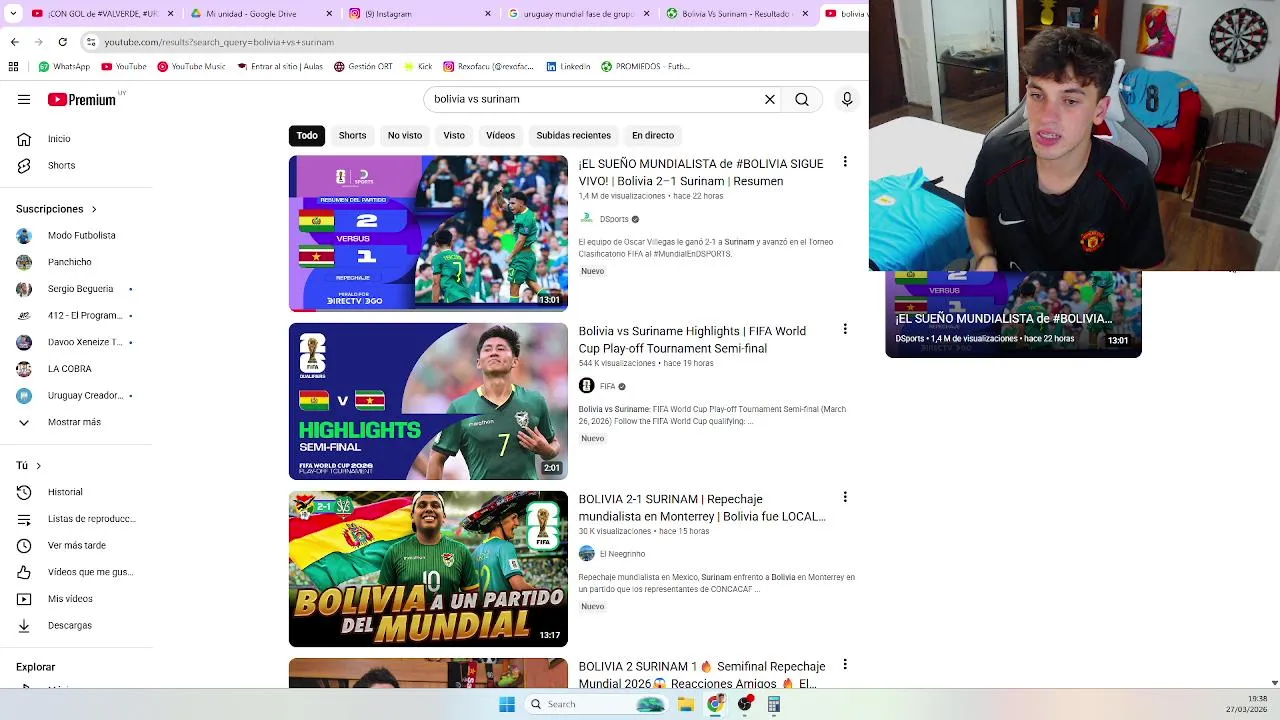Screen dimensions: 1280x720
Task: Open Chrome from the taskbar
Action: coord(715,704)
